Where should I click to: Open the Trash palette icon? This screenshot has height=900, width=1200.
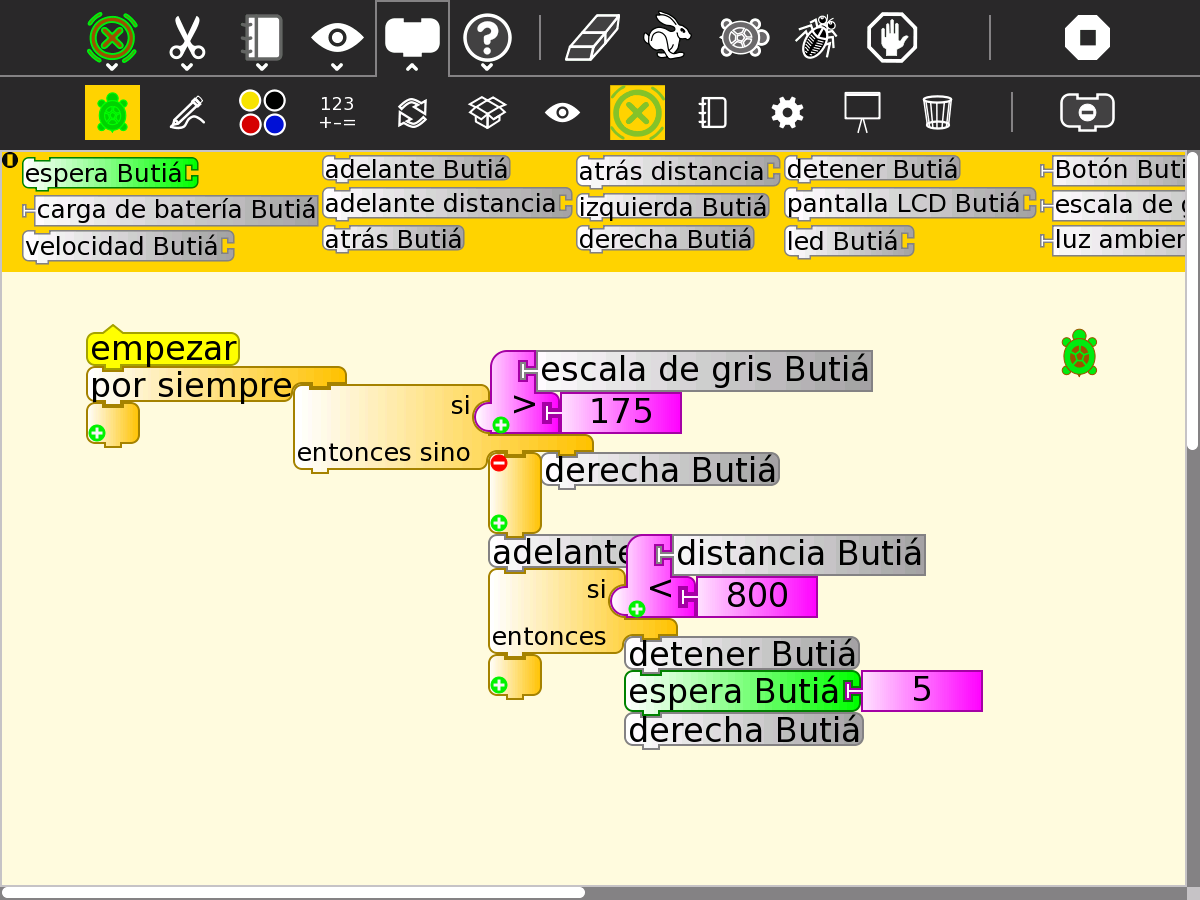[x=937, y=112]
